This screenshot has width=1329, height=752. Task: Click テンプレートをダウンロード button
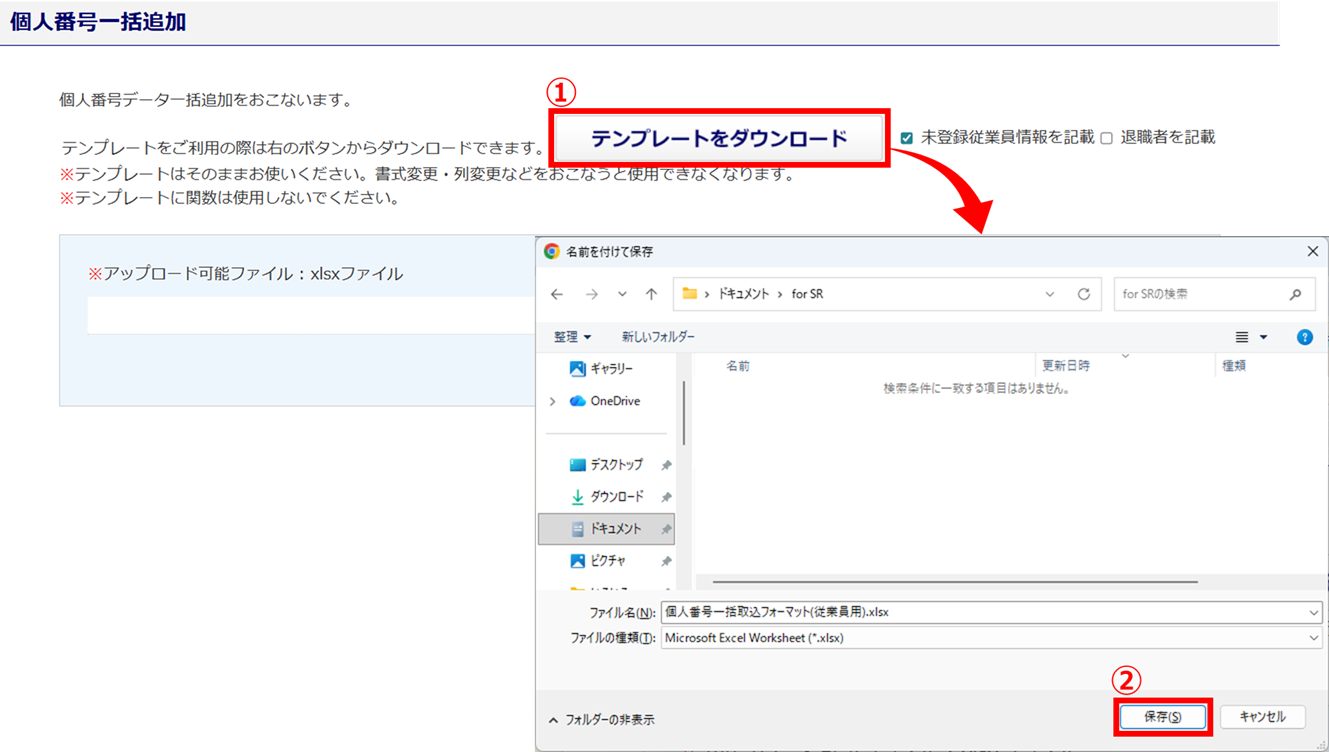coord(719,138)
